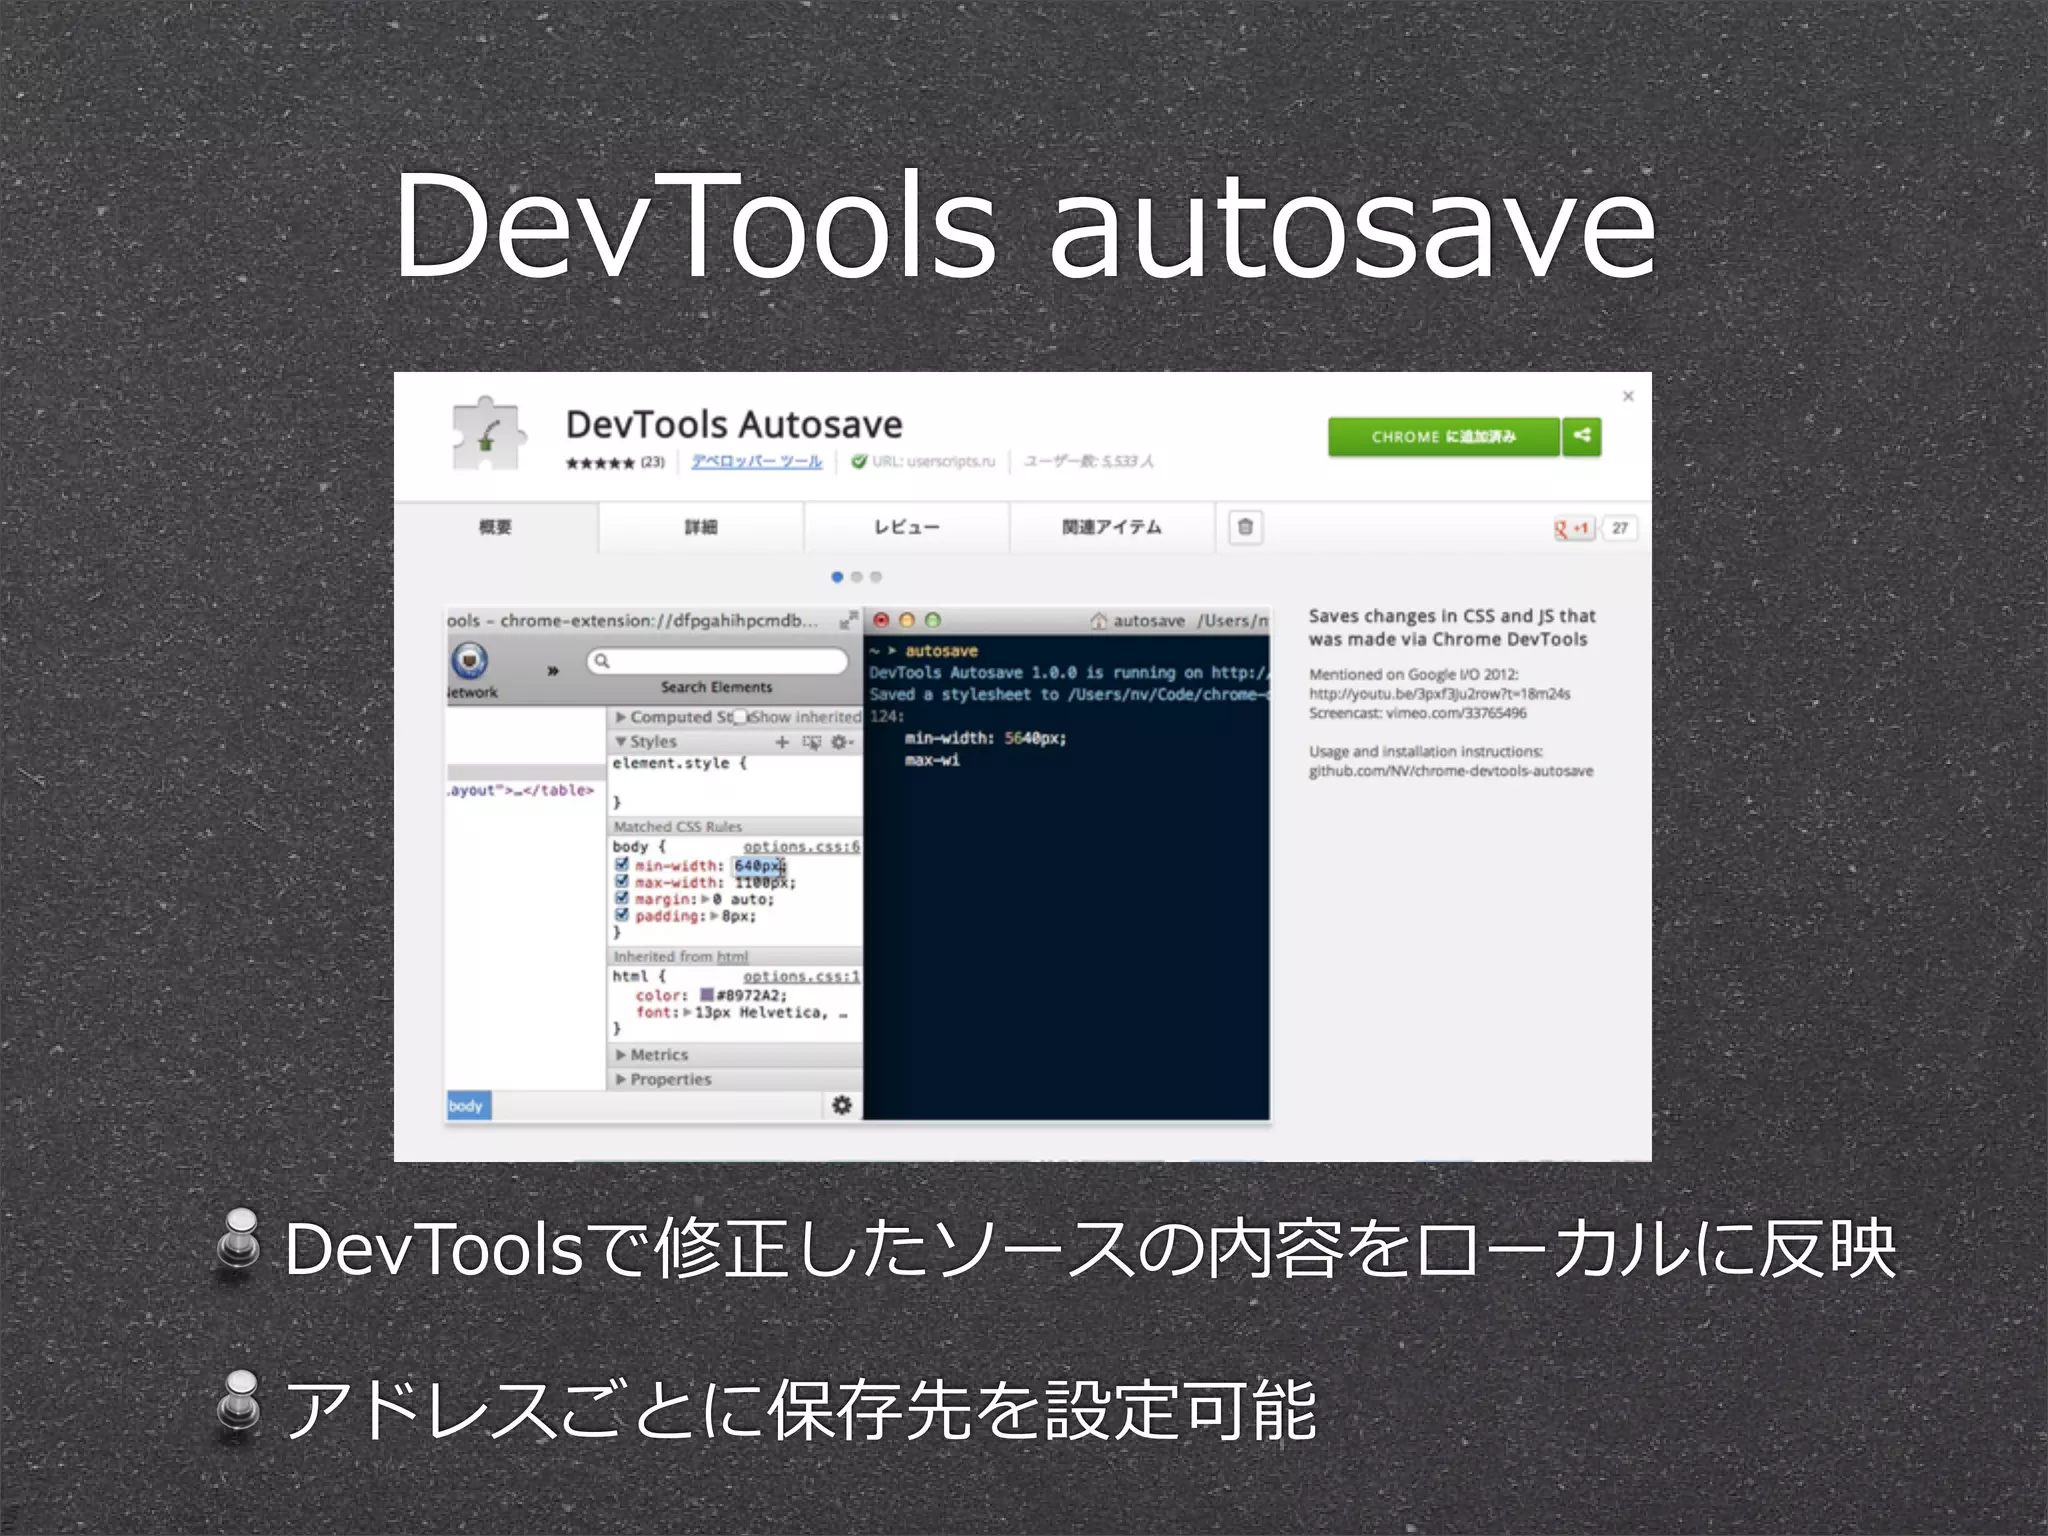Click the » more panels chevron in DevTools
This screenshot has width=2048, height=1536.
(x=552, y=670)
